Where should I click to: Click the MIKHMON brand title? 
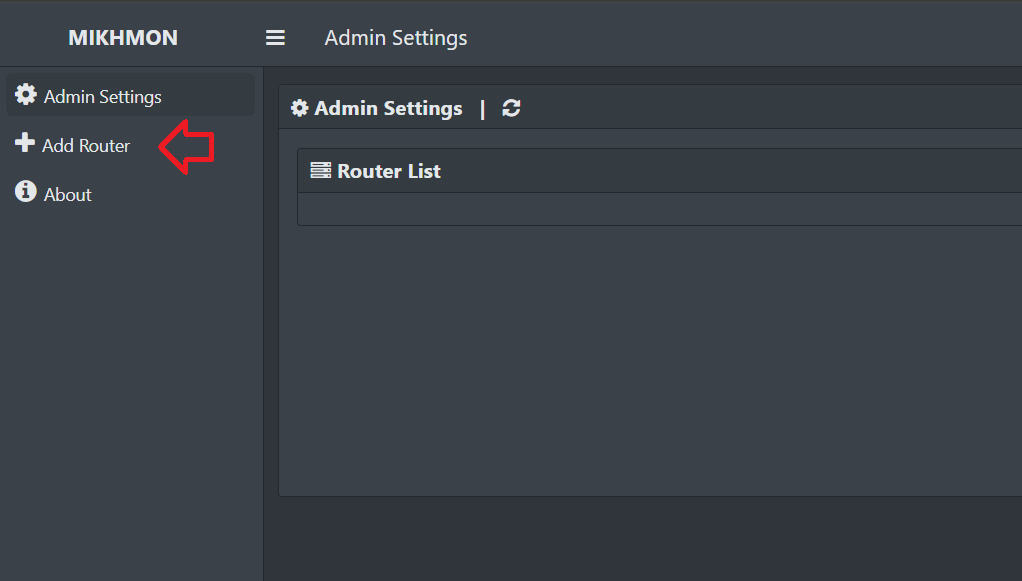click(x=123, y=38)
